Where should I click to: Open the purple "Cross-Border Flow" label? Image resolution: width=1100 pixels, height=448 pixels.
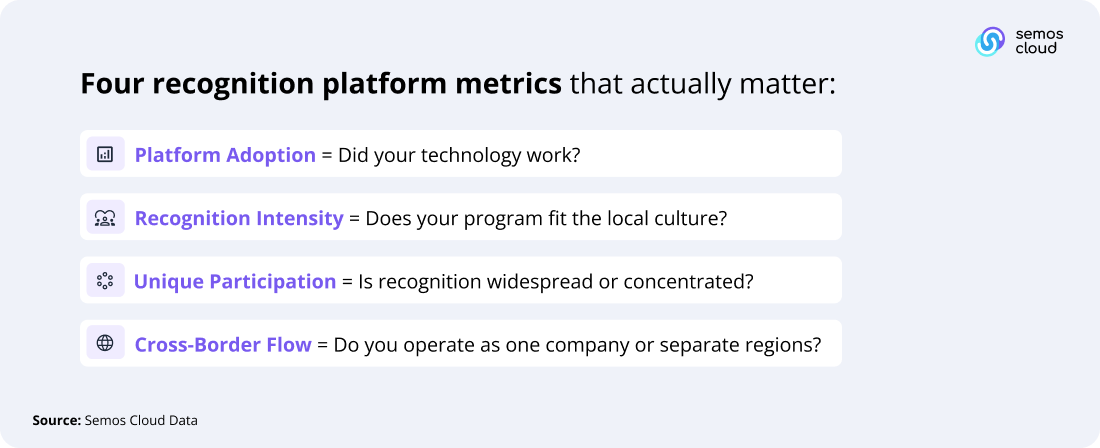223,345
